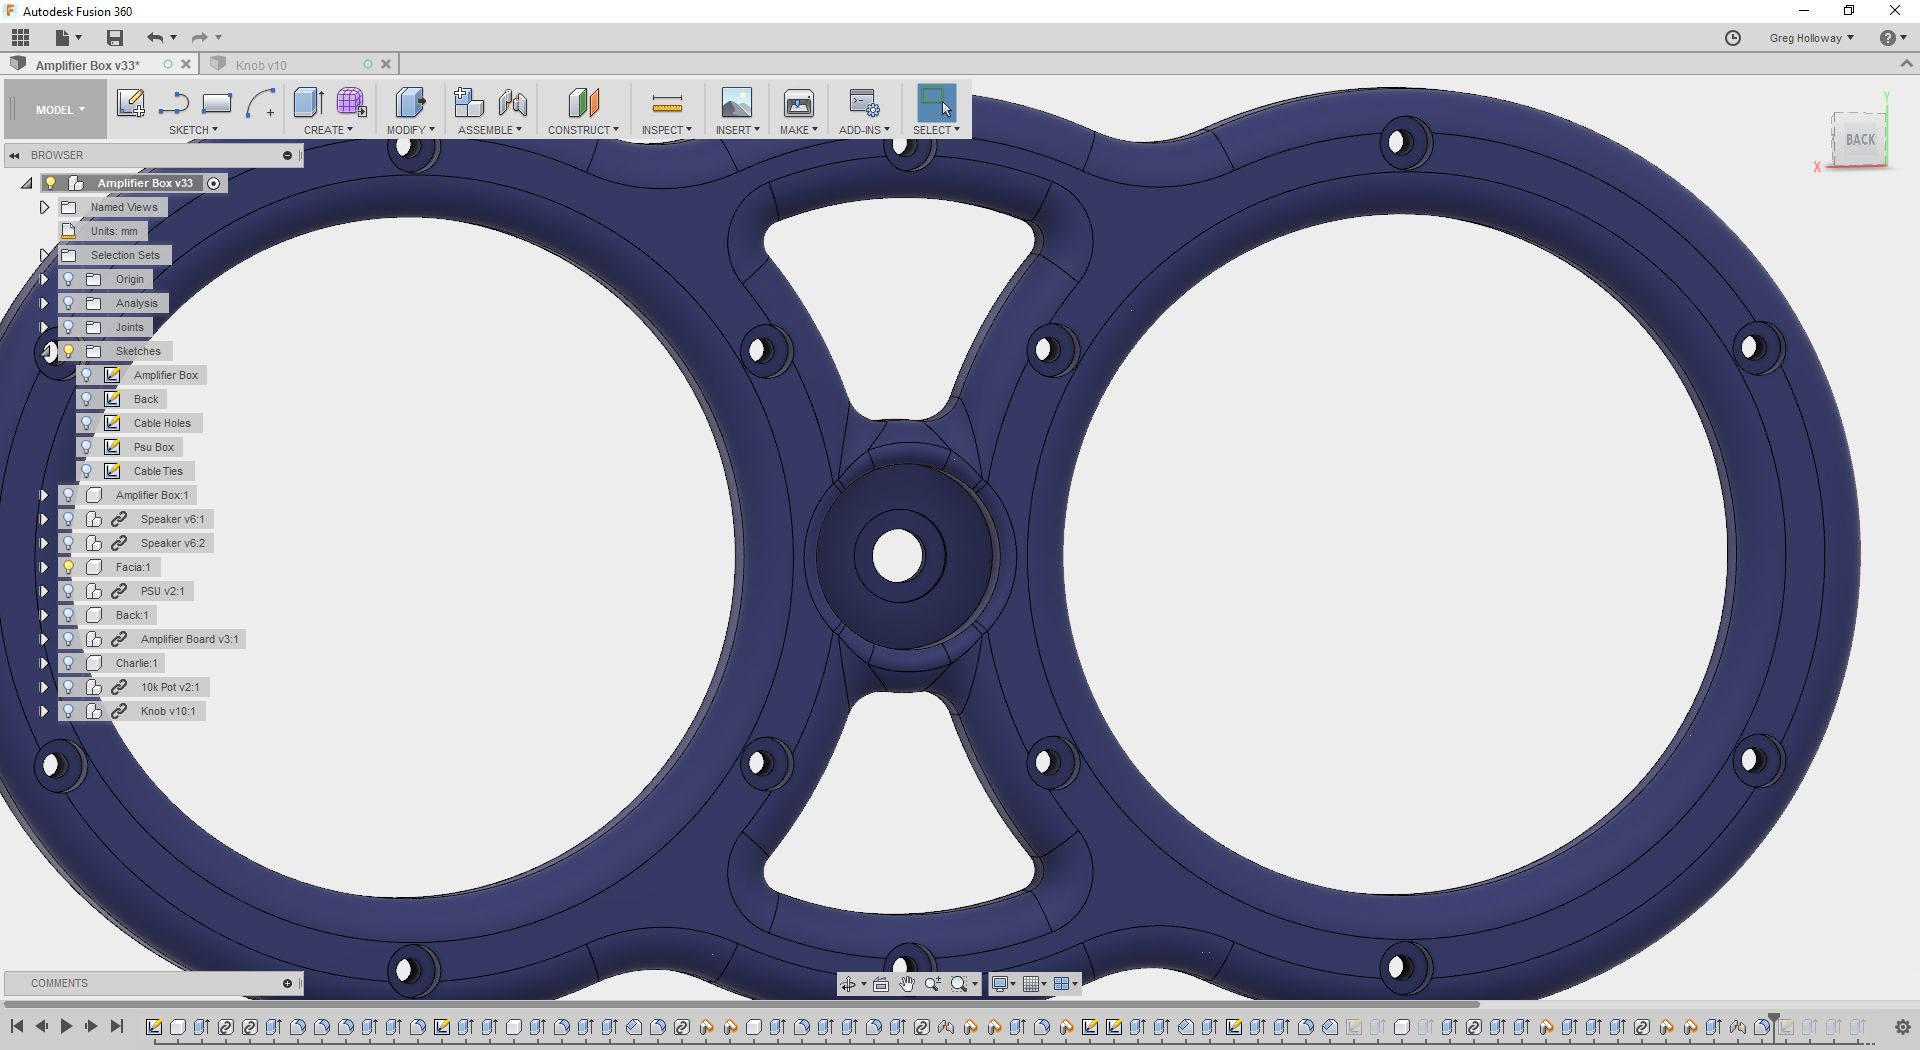The image size is (1920, 1050).
Task: Play the timeline forward
Action: click(66, 1026)
